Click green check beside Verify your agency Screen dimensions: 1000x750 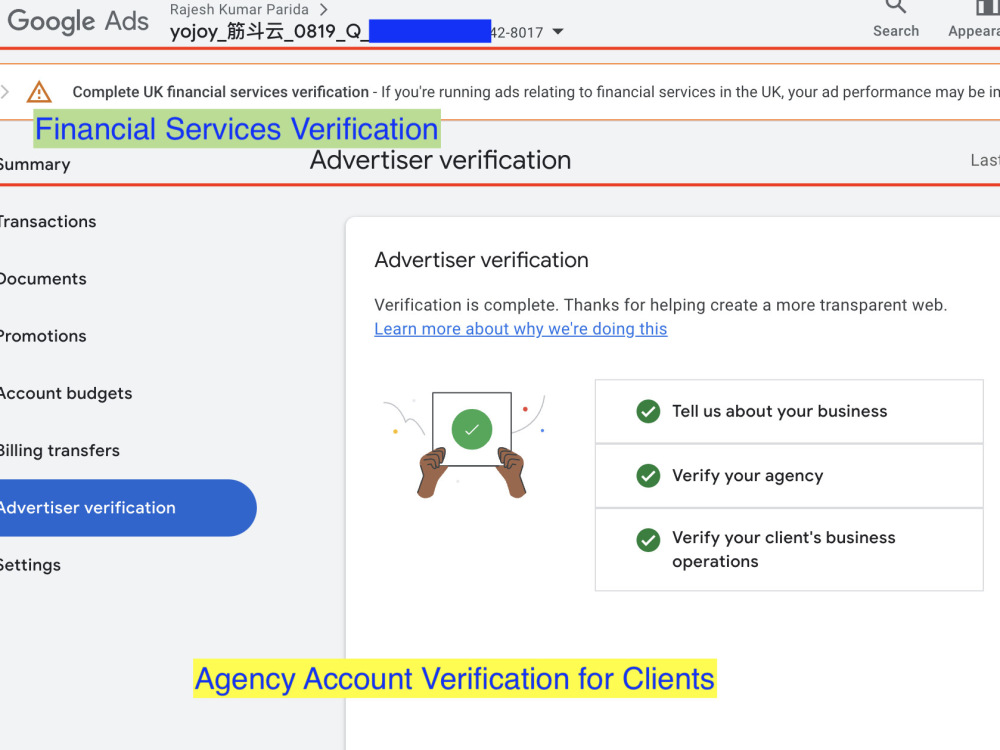click(648, 476)
